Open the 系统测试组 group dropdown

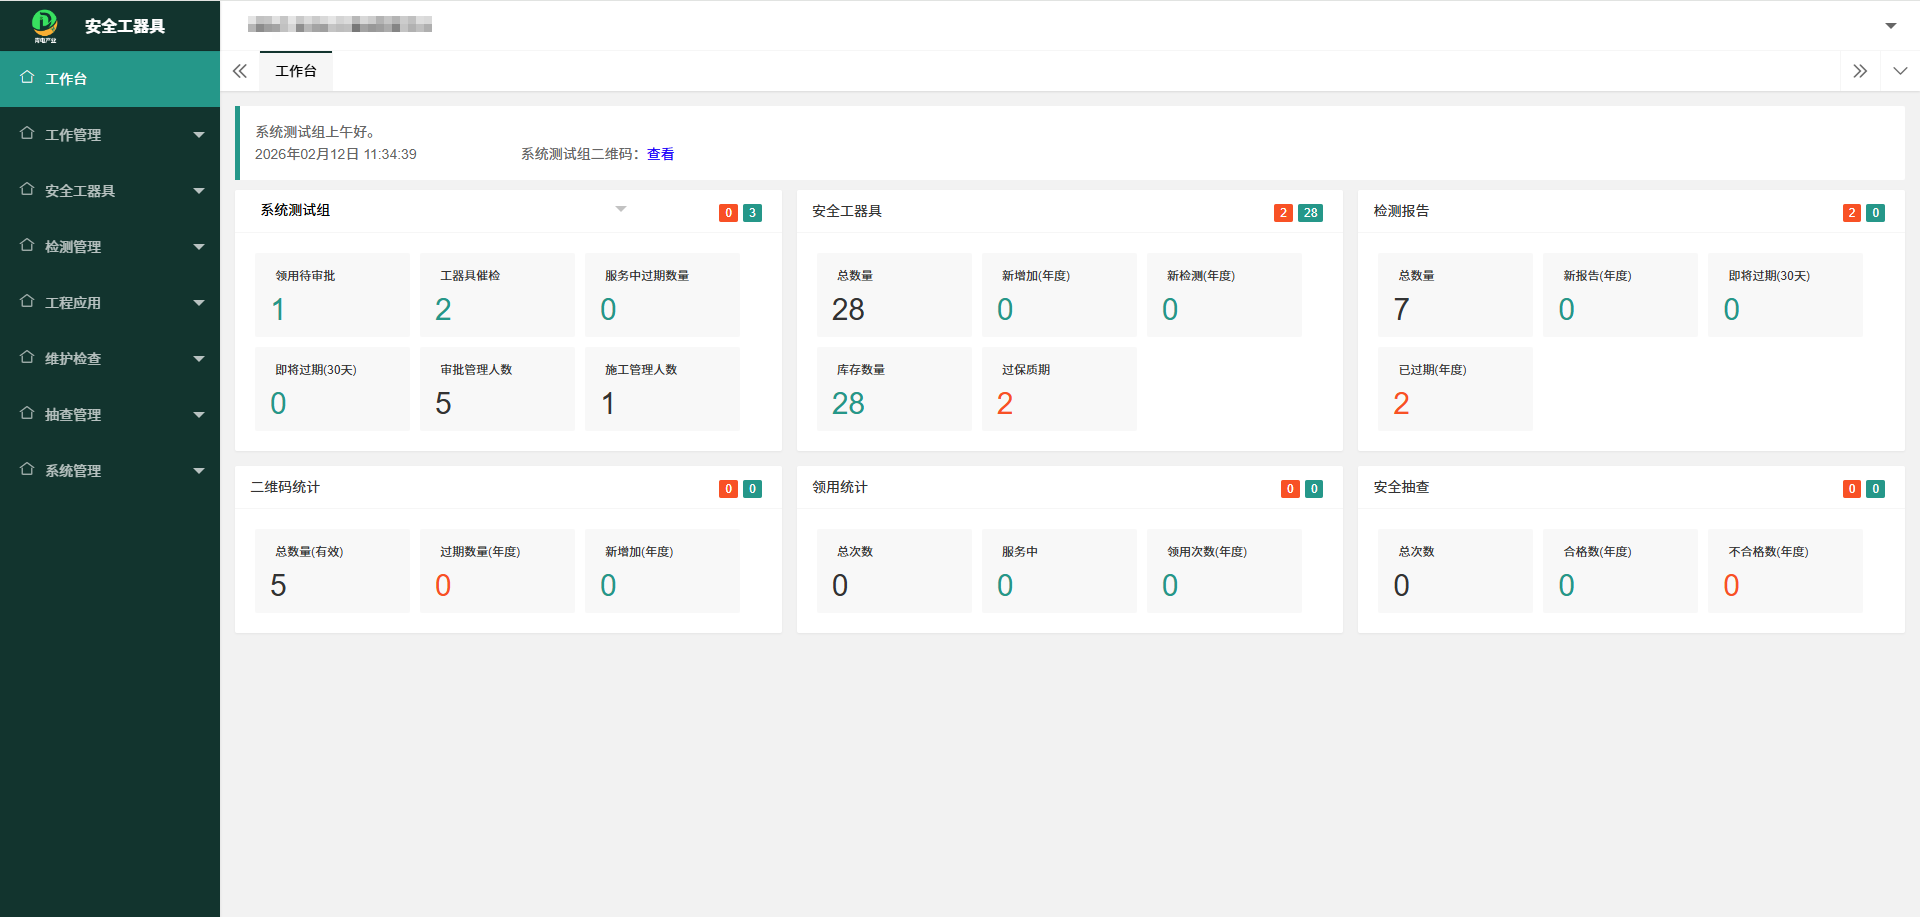tap(620, 210)
